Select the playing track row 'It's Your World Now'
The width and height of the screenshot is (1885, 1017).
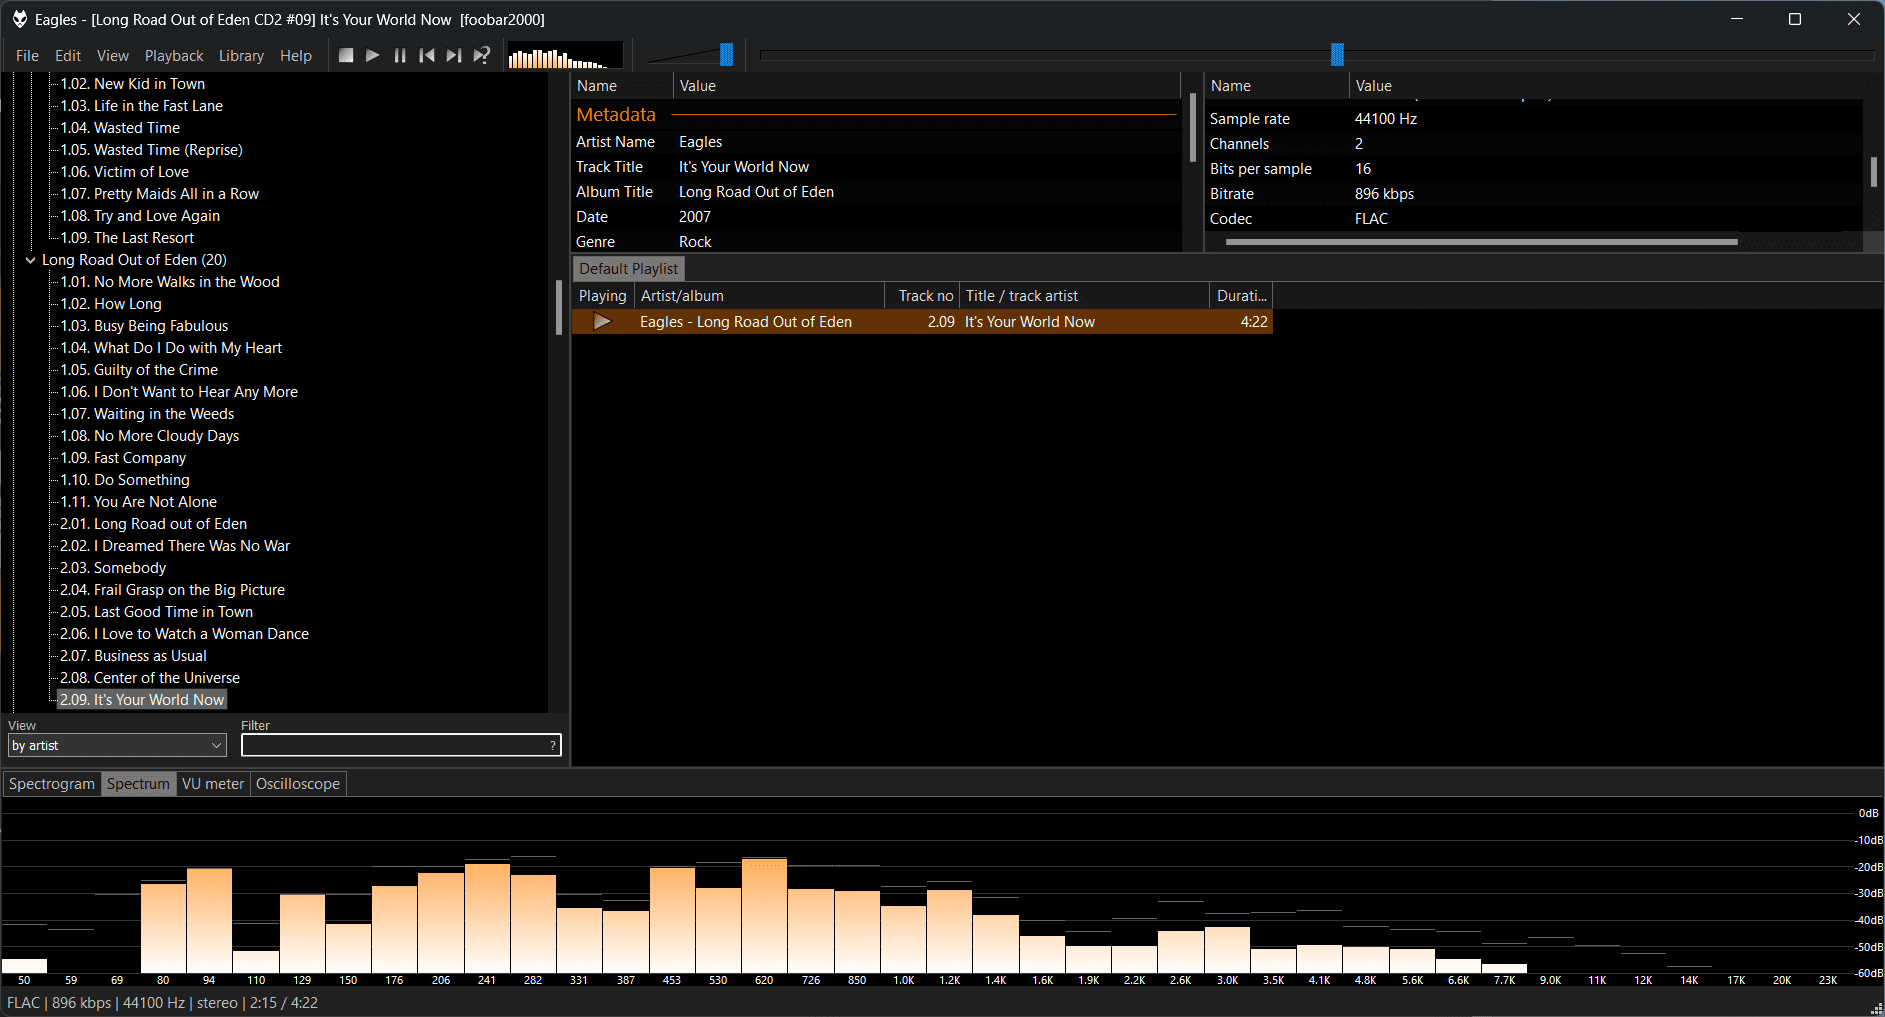click(922, 322)
